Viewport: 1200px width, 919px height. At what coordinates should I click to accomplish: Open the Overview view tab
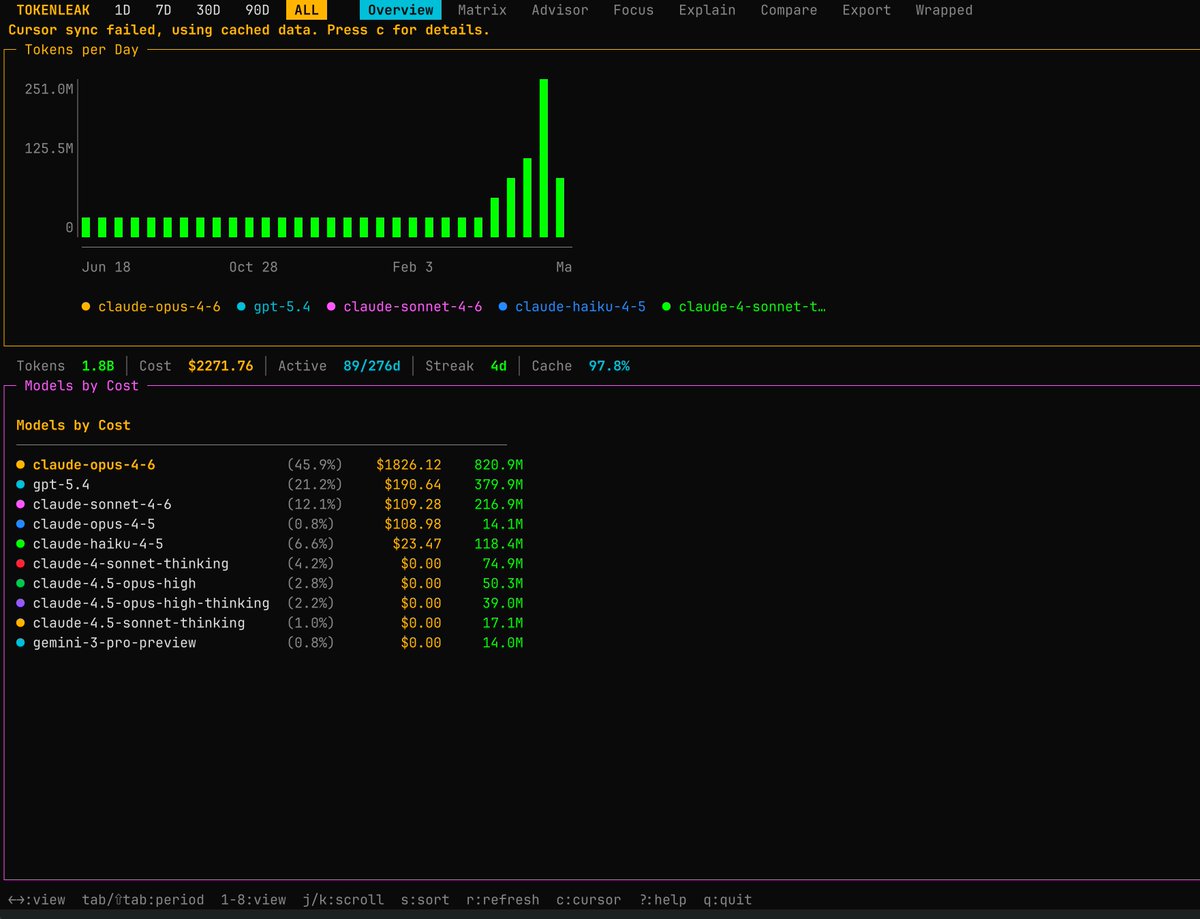click(x=400, y=10)
